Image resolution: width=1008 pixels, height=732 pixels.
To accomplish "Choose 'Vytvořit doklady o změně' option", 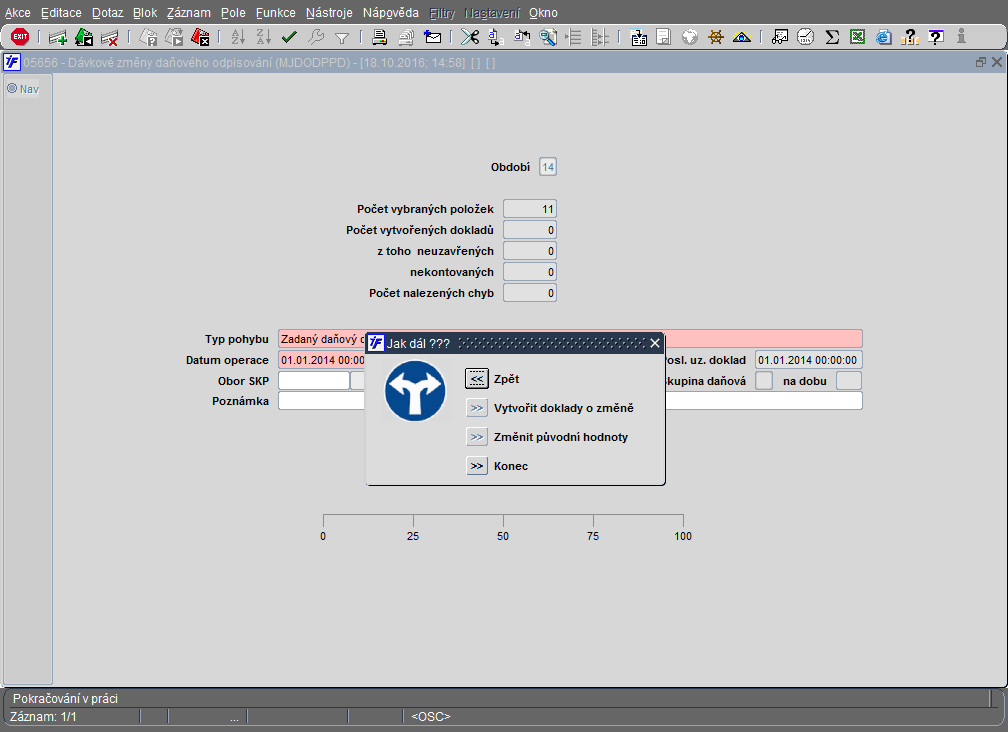I will point(476,408).
